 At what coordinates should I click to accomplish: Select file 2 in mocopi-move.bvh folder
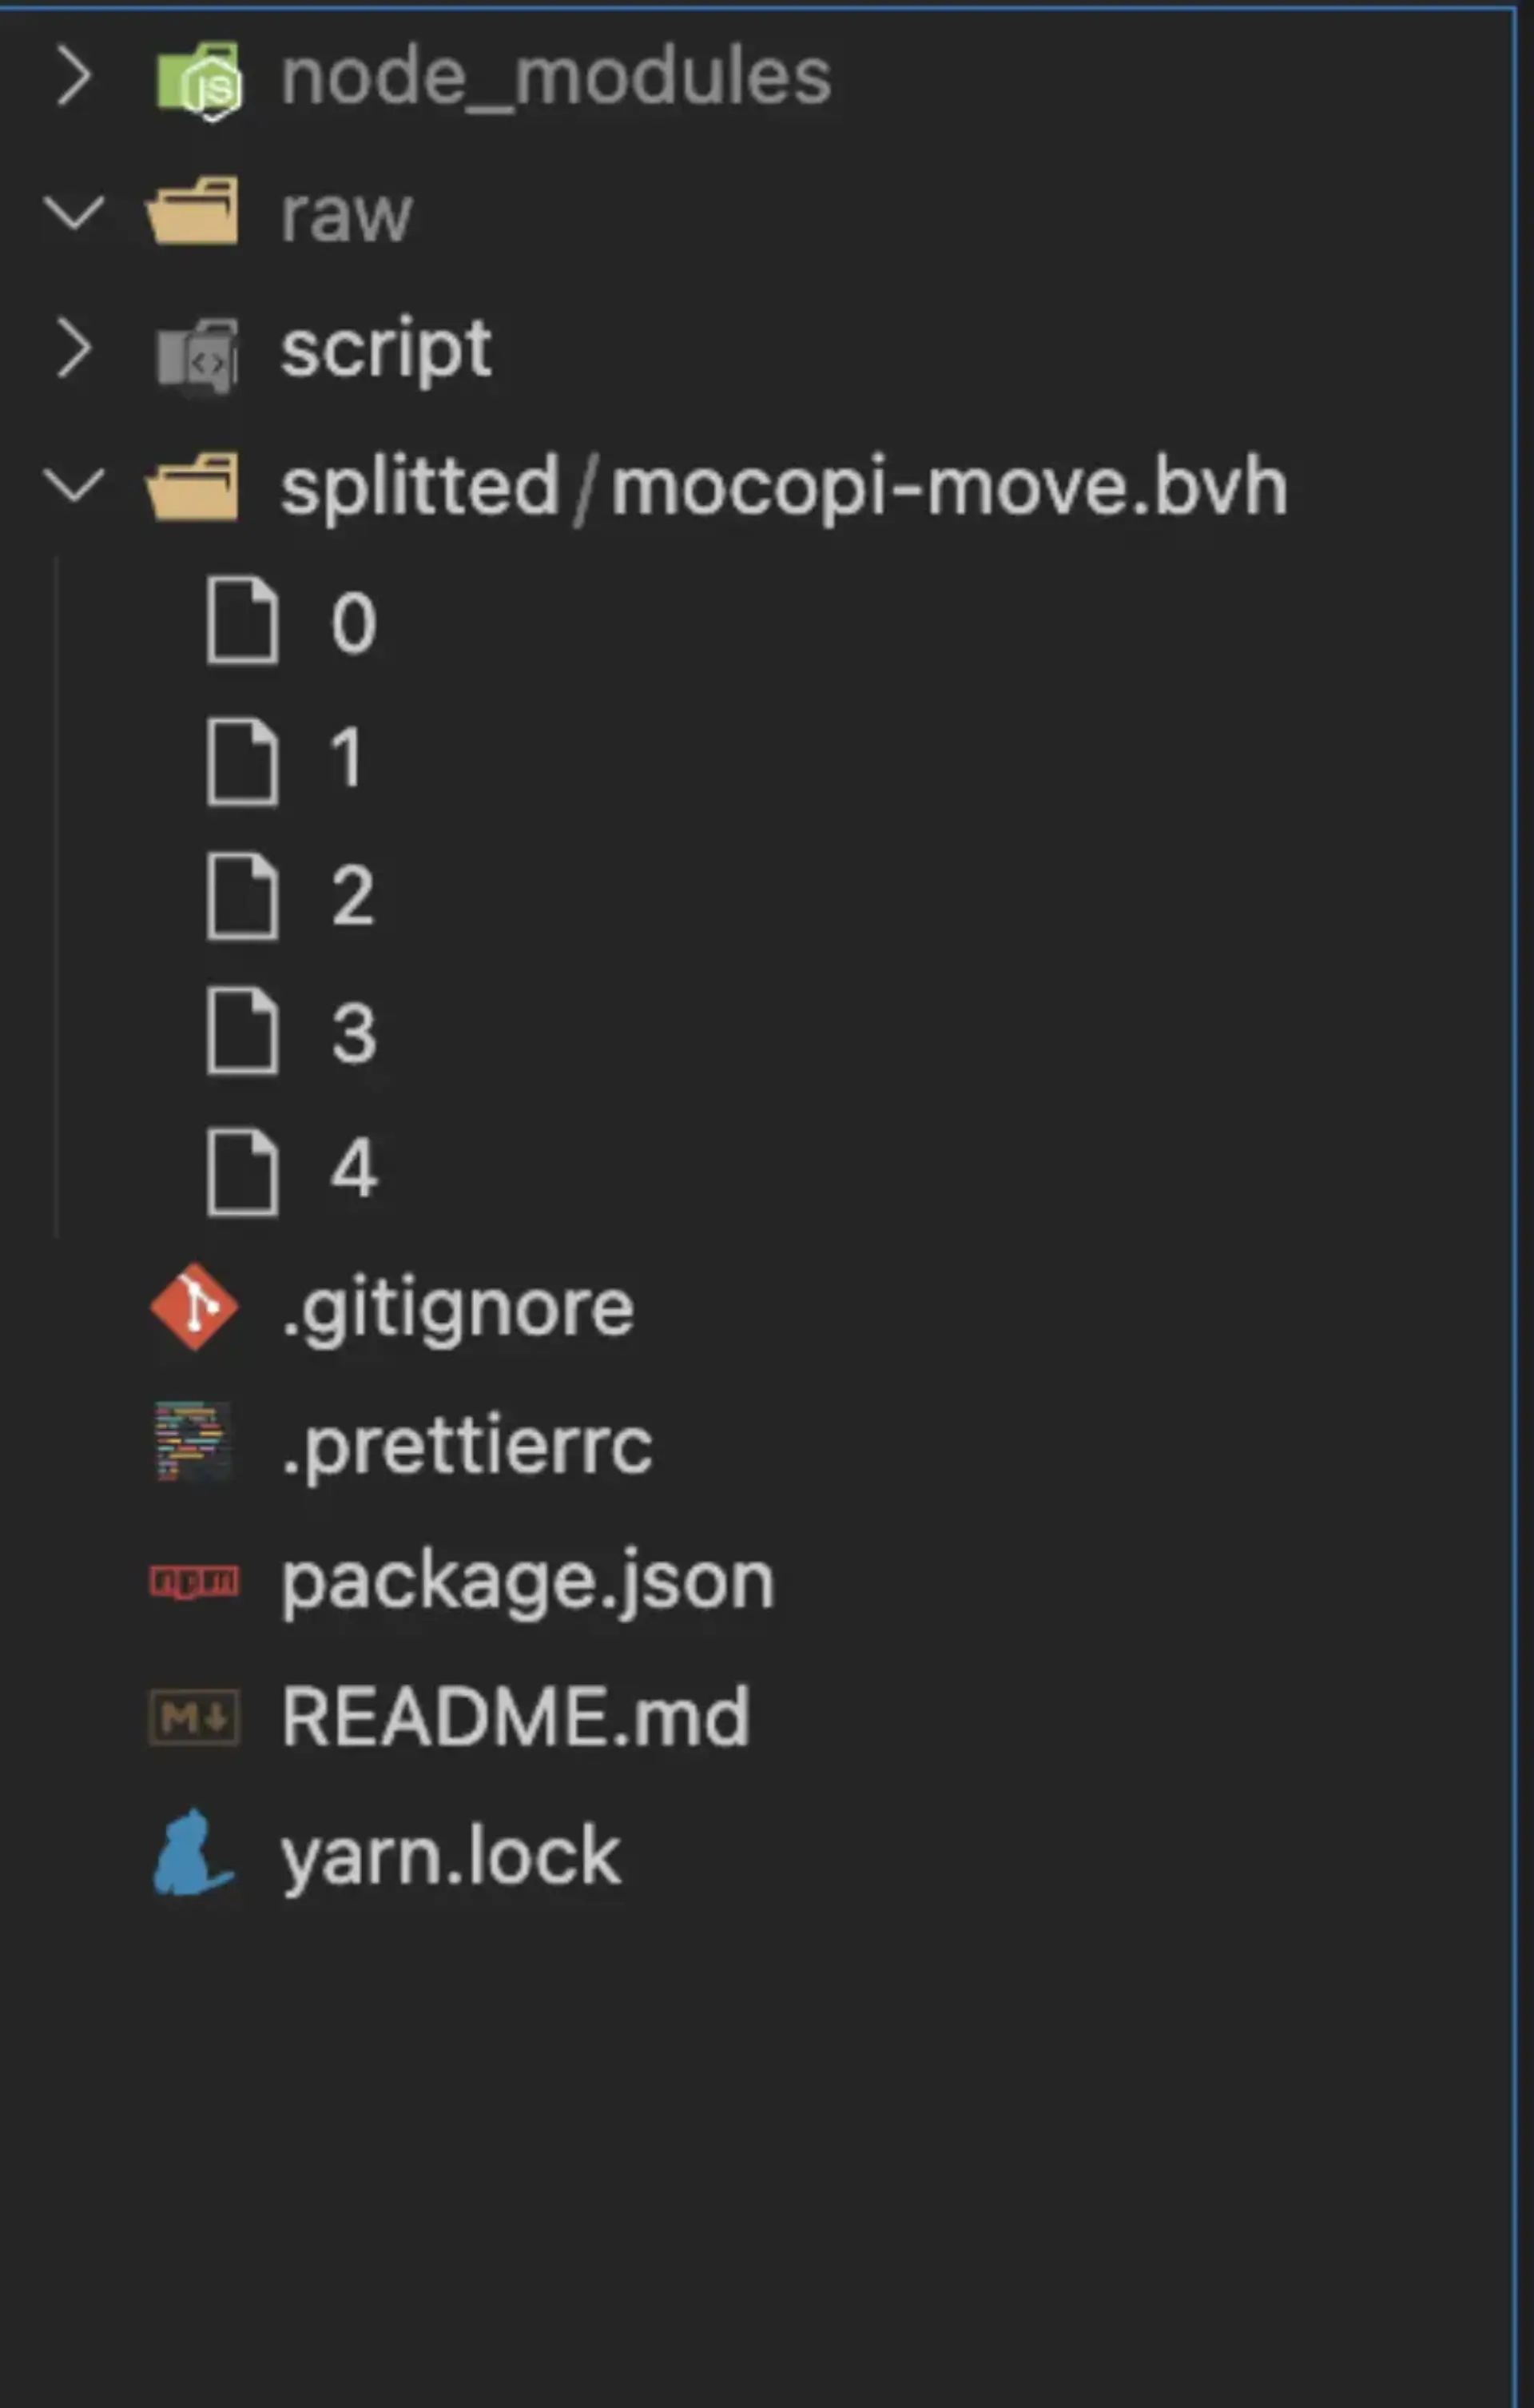(x=353, y=896)
